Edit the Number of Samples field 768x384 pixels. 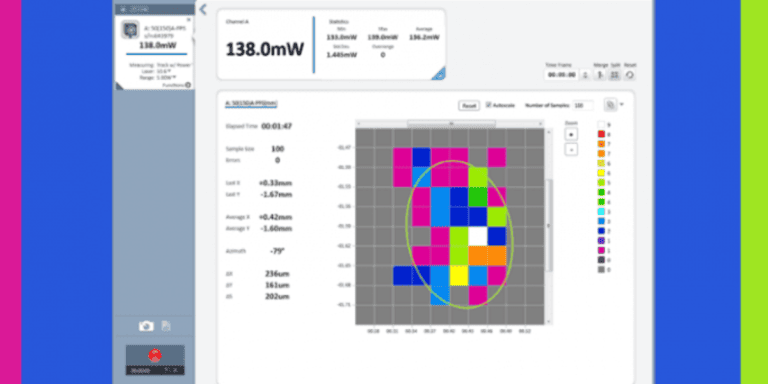pyautogui.click(x=583, y=105)
